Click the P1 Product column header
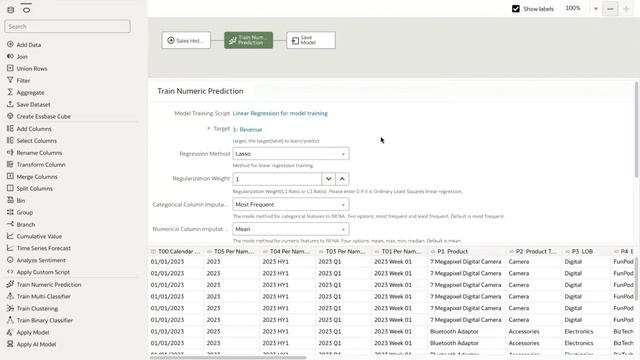This screenshot has height=360, width=640. pyautogui.click(x=467, y=251)
